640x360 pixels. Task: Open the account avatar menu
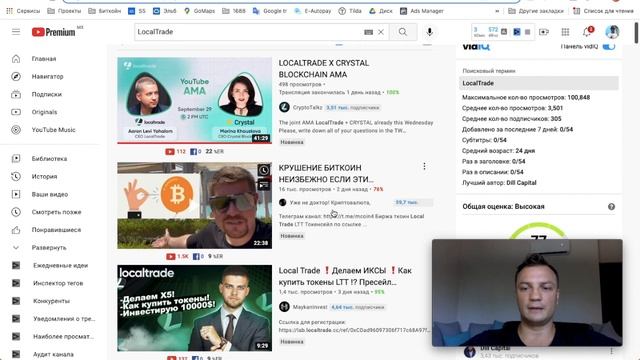[612, 32]
